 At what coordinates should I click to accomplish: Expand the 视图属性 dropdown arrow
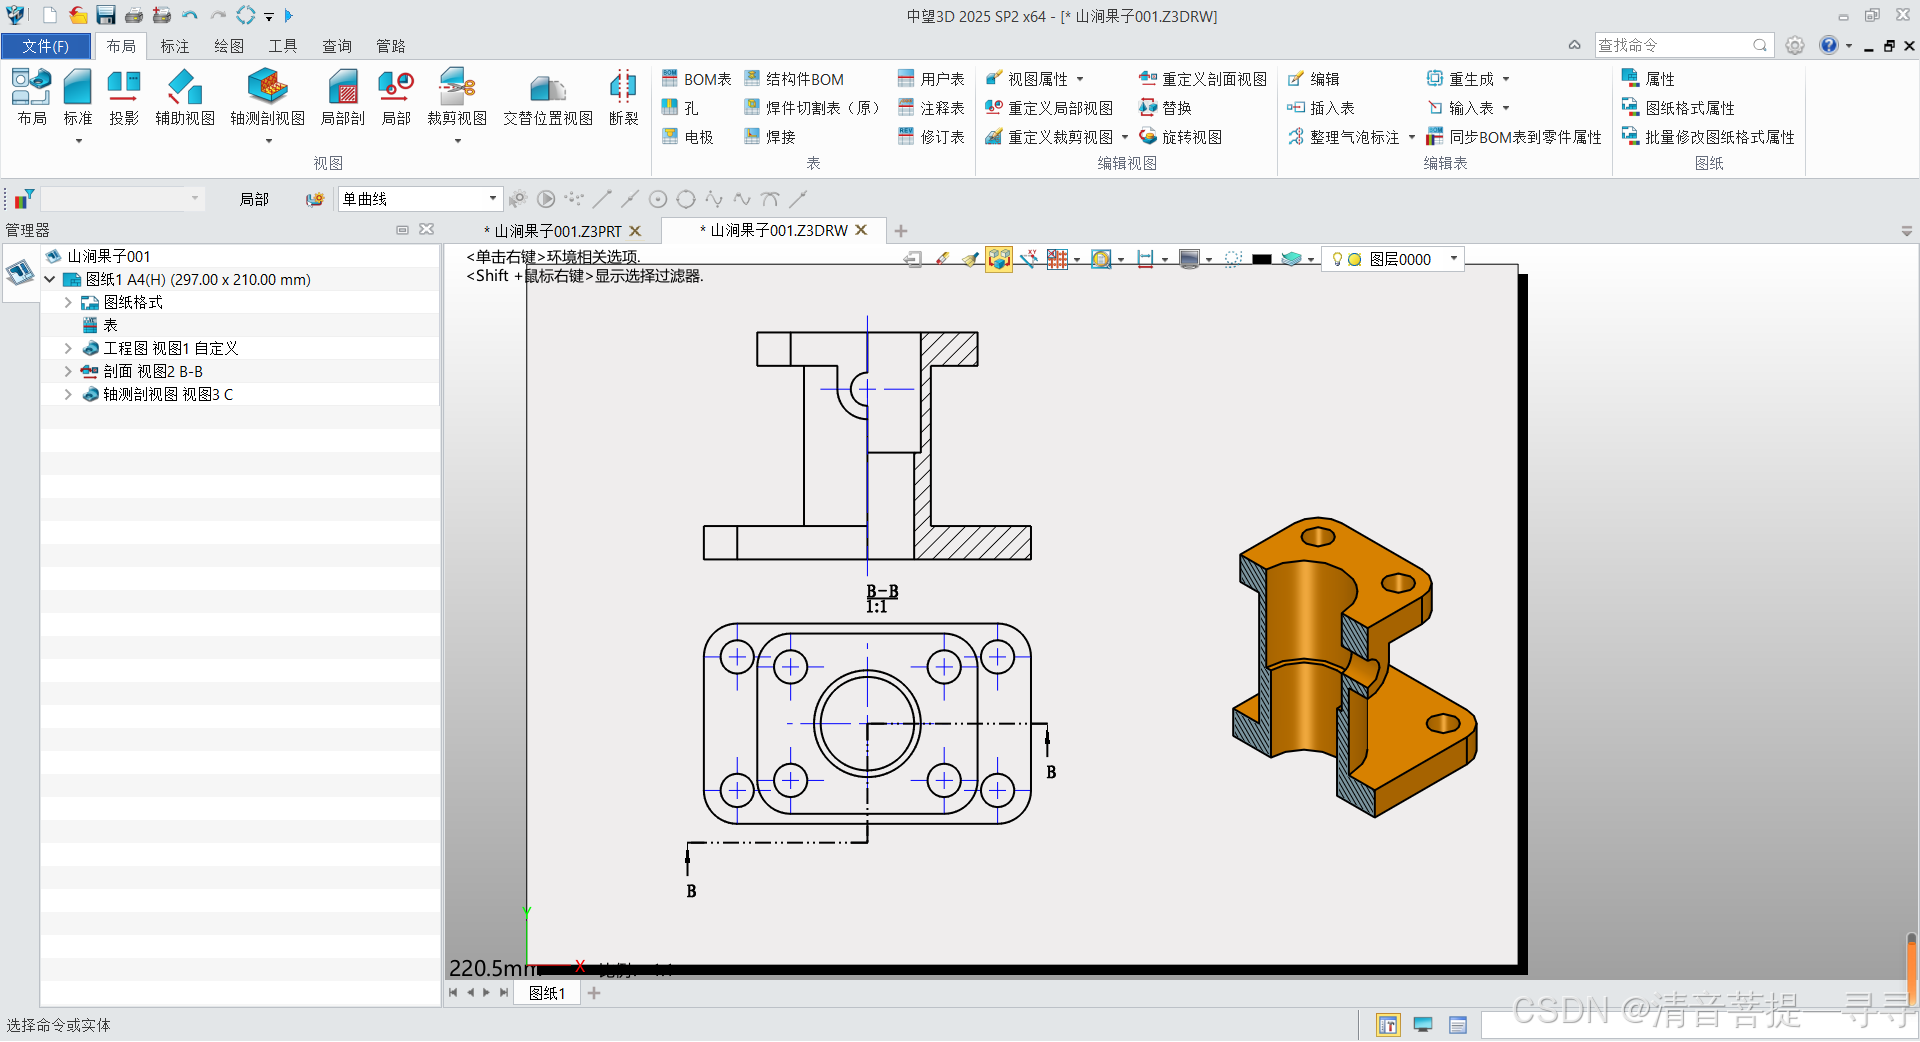(x=1080, y=79)
